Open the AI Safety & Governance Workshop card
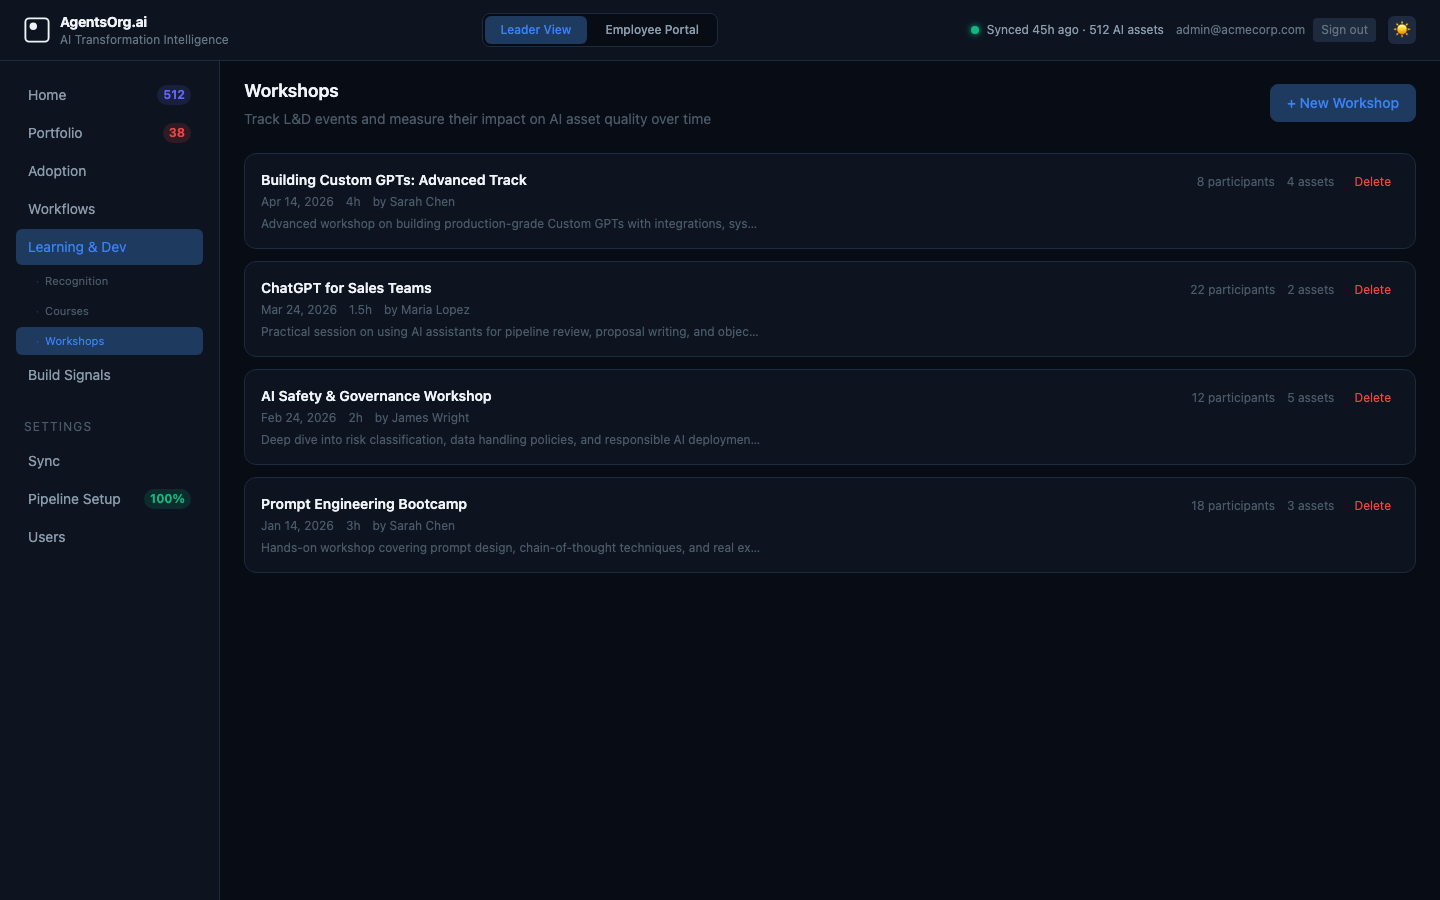This screenshot has width=1440, height=900. coord(376,396)
